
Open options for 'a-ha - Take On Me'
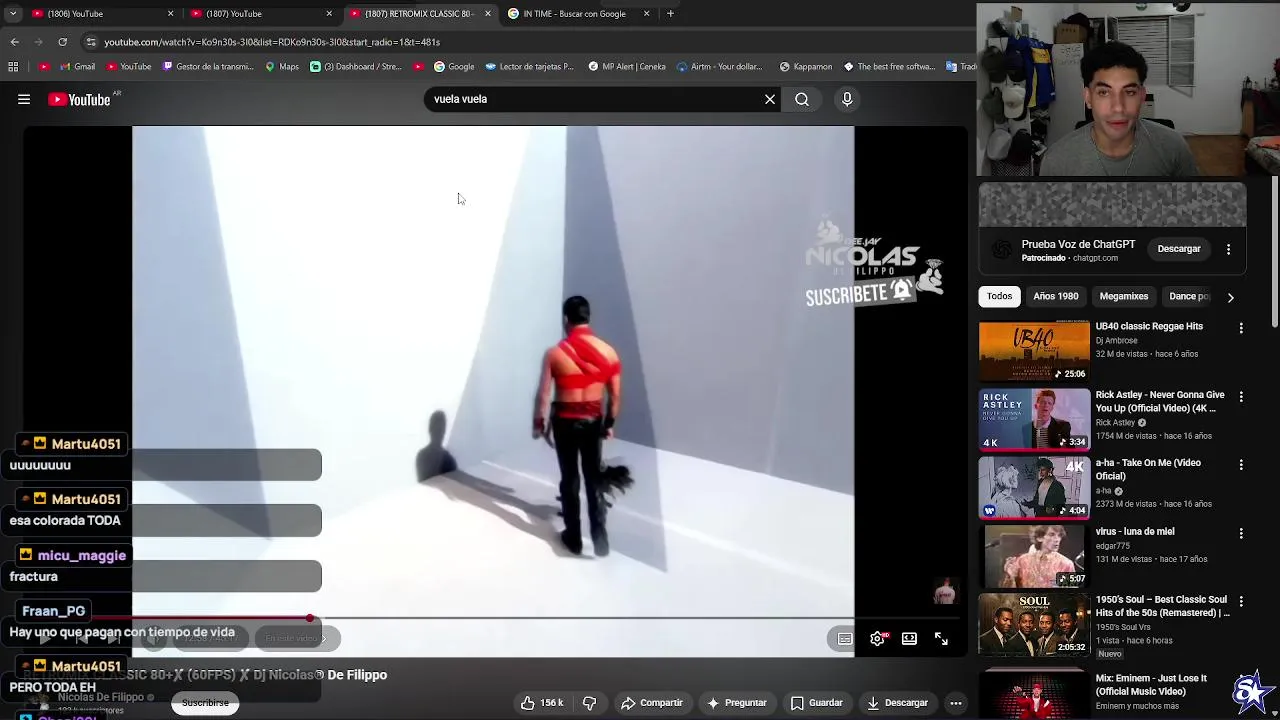[x=1241, y=464]
